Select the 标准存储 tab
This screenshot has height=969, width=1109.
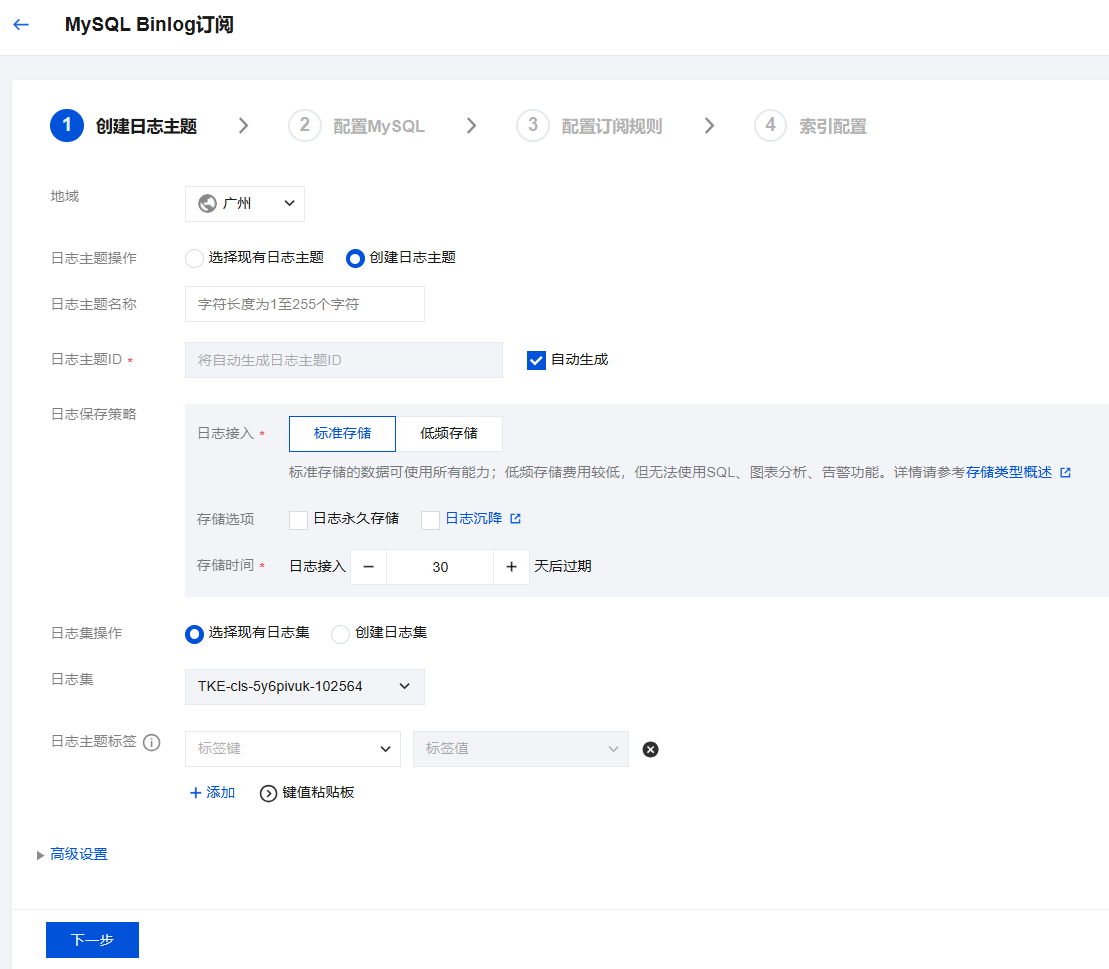tap(342, 434)
